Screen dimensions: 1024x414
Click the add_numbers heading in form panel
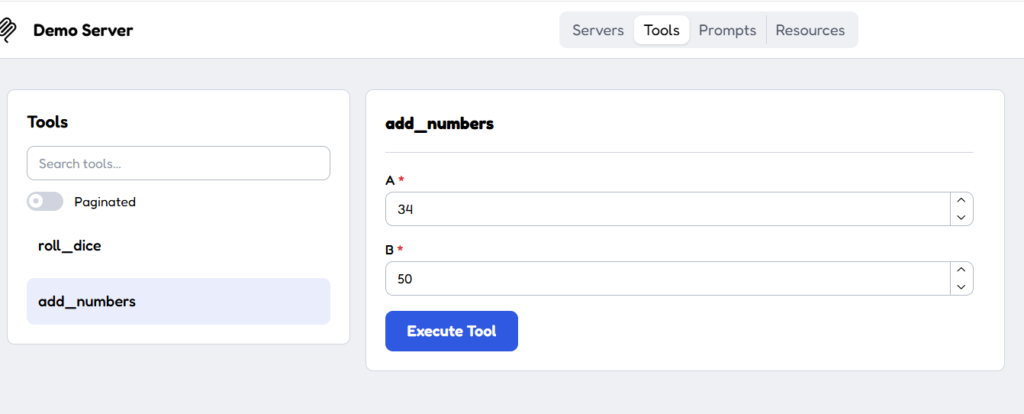click(x=440, y=123)
